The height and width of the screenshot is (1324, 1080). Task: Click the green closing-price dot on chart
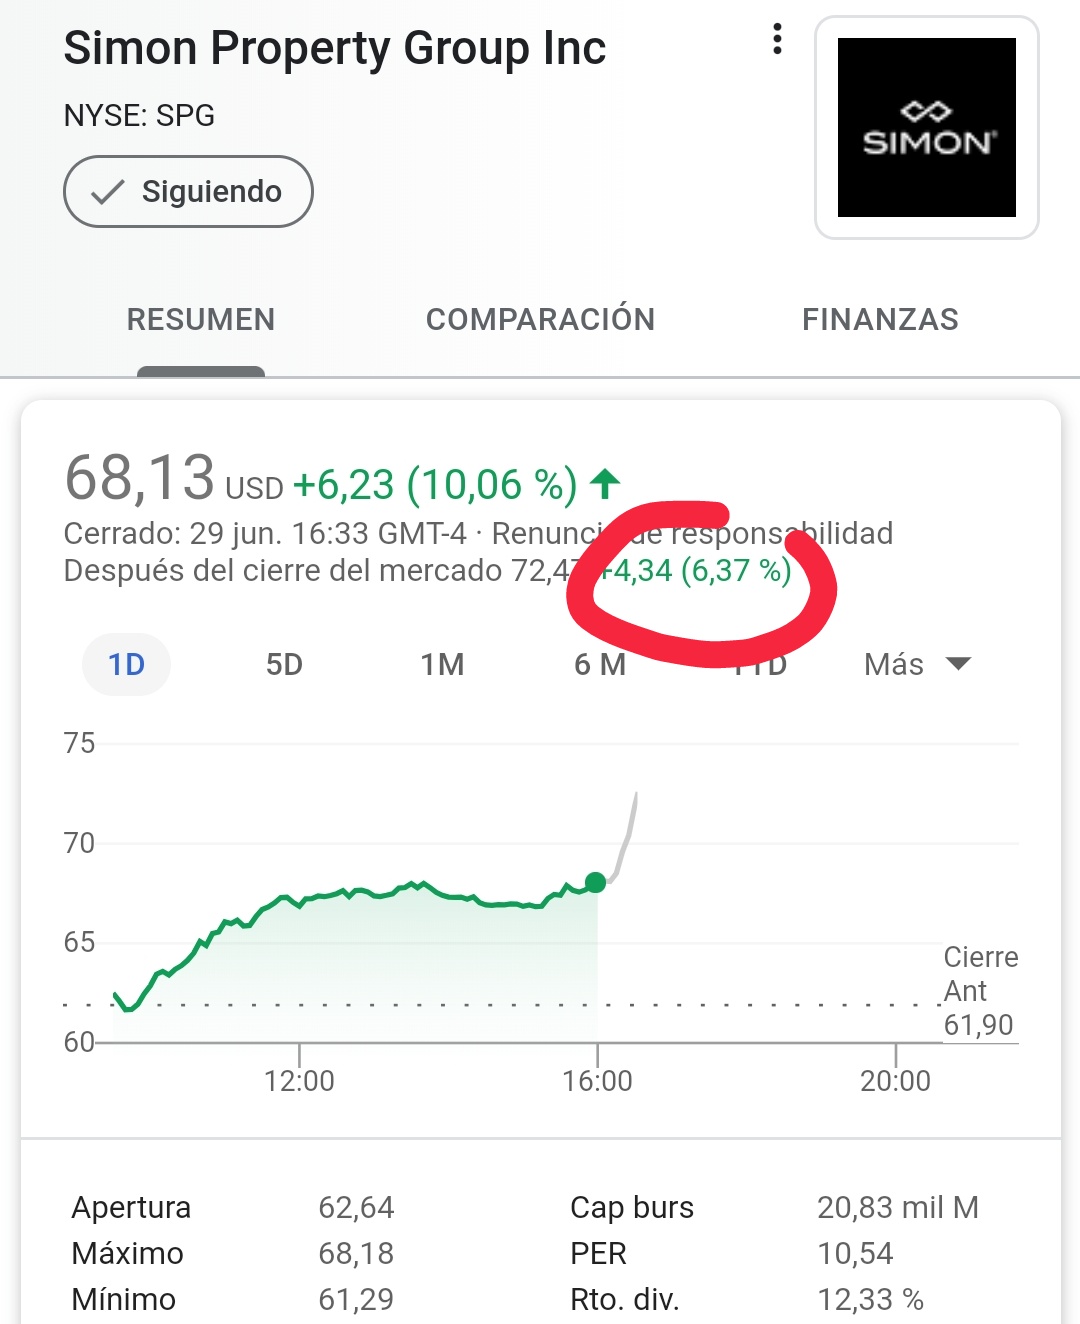point(595,882)
